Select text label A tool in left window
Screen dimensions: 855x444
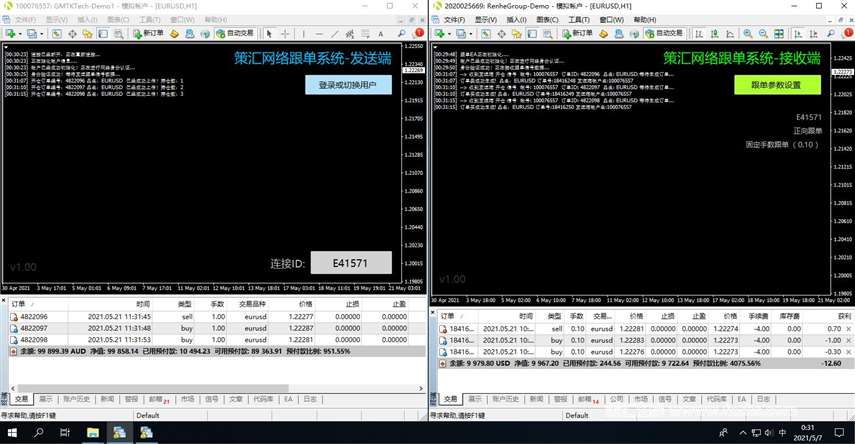[x=381, y=34]
